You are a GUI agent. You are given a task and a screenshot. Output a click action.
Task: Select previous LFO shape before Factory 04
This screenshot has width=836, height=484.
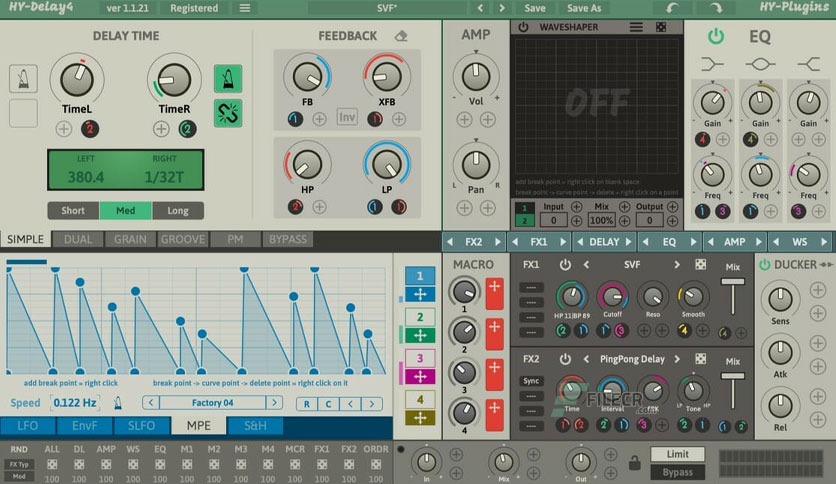click(x=151, y=402)
